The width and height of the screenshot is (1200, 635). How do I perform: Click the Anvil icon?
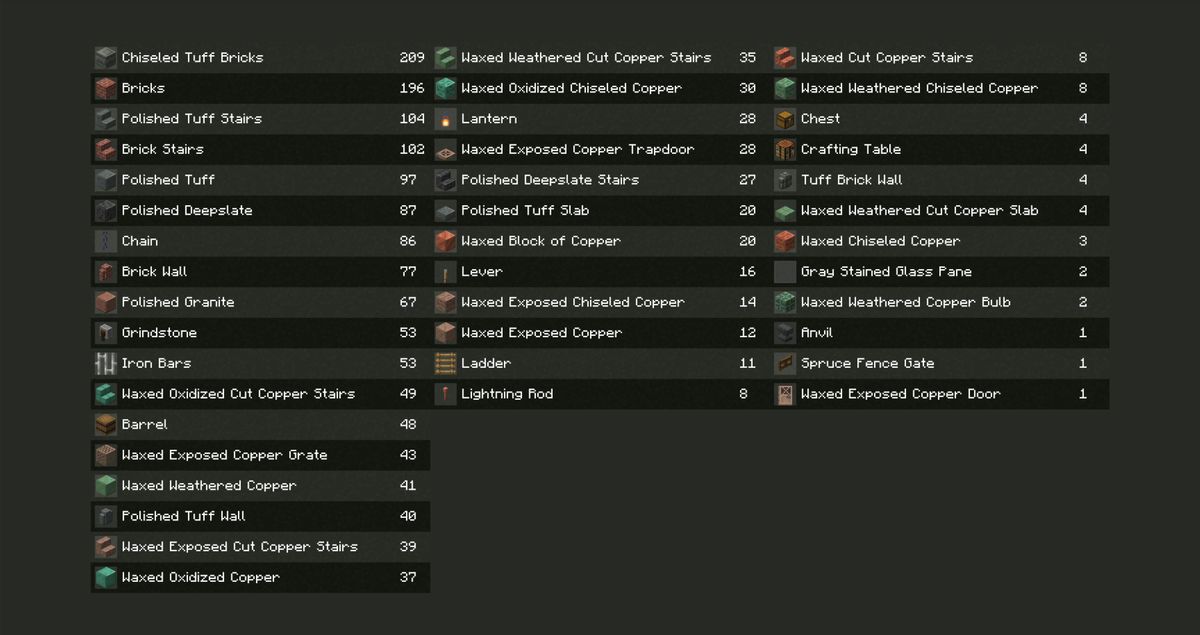click(x=785, y=333)
